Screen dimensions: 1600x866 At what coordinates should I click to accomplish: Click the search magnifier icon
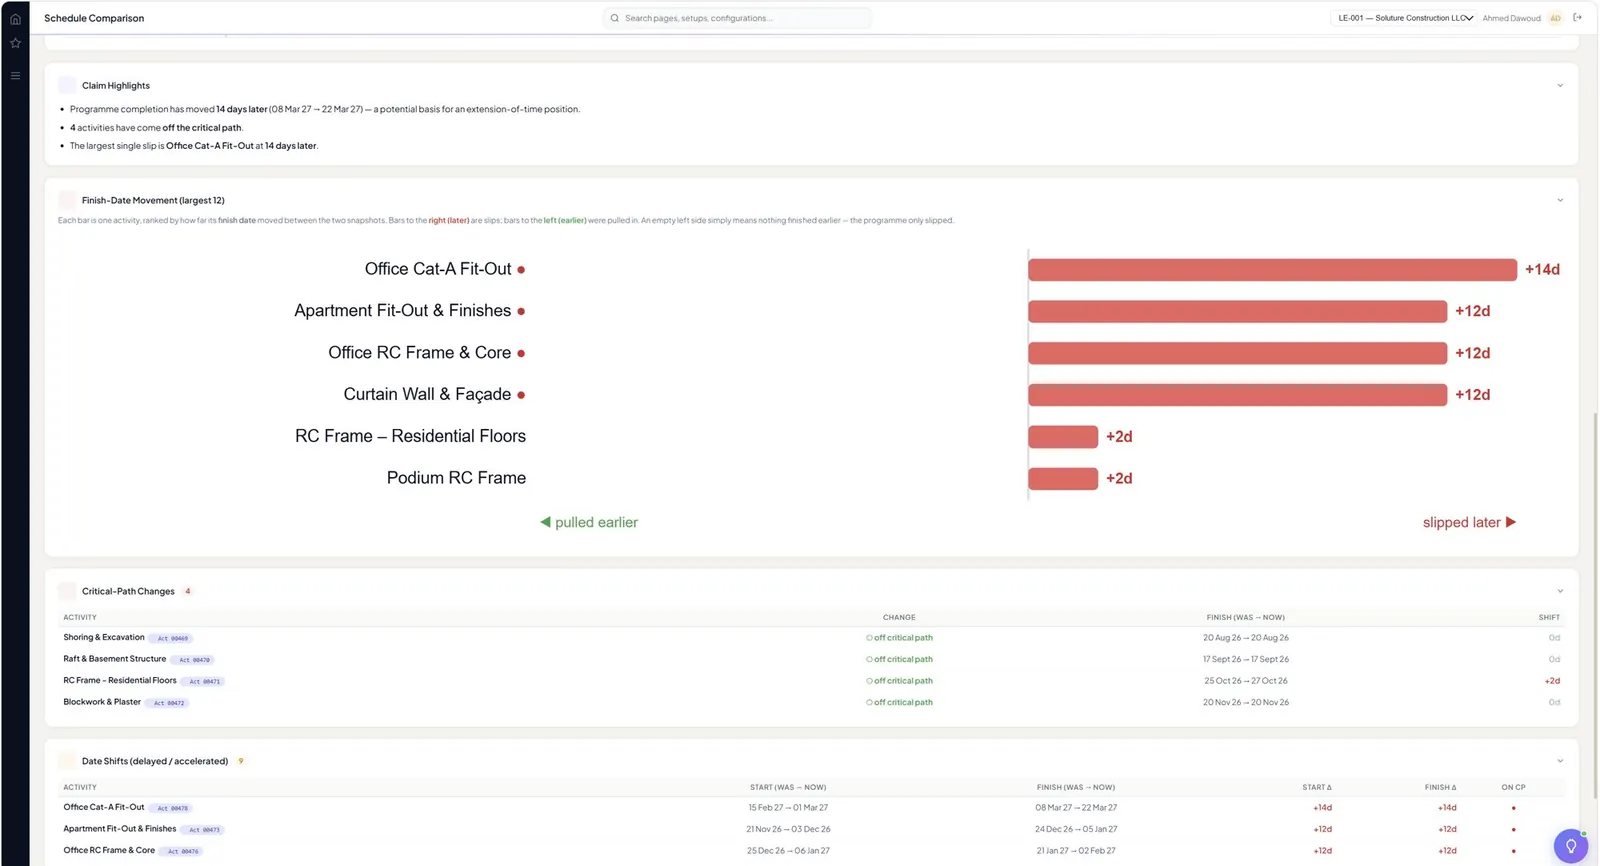(x=615, y=18)
